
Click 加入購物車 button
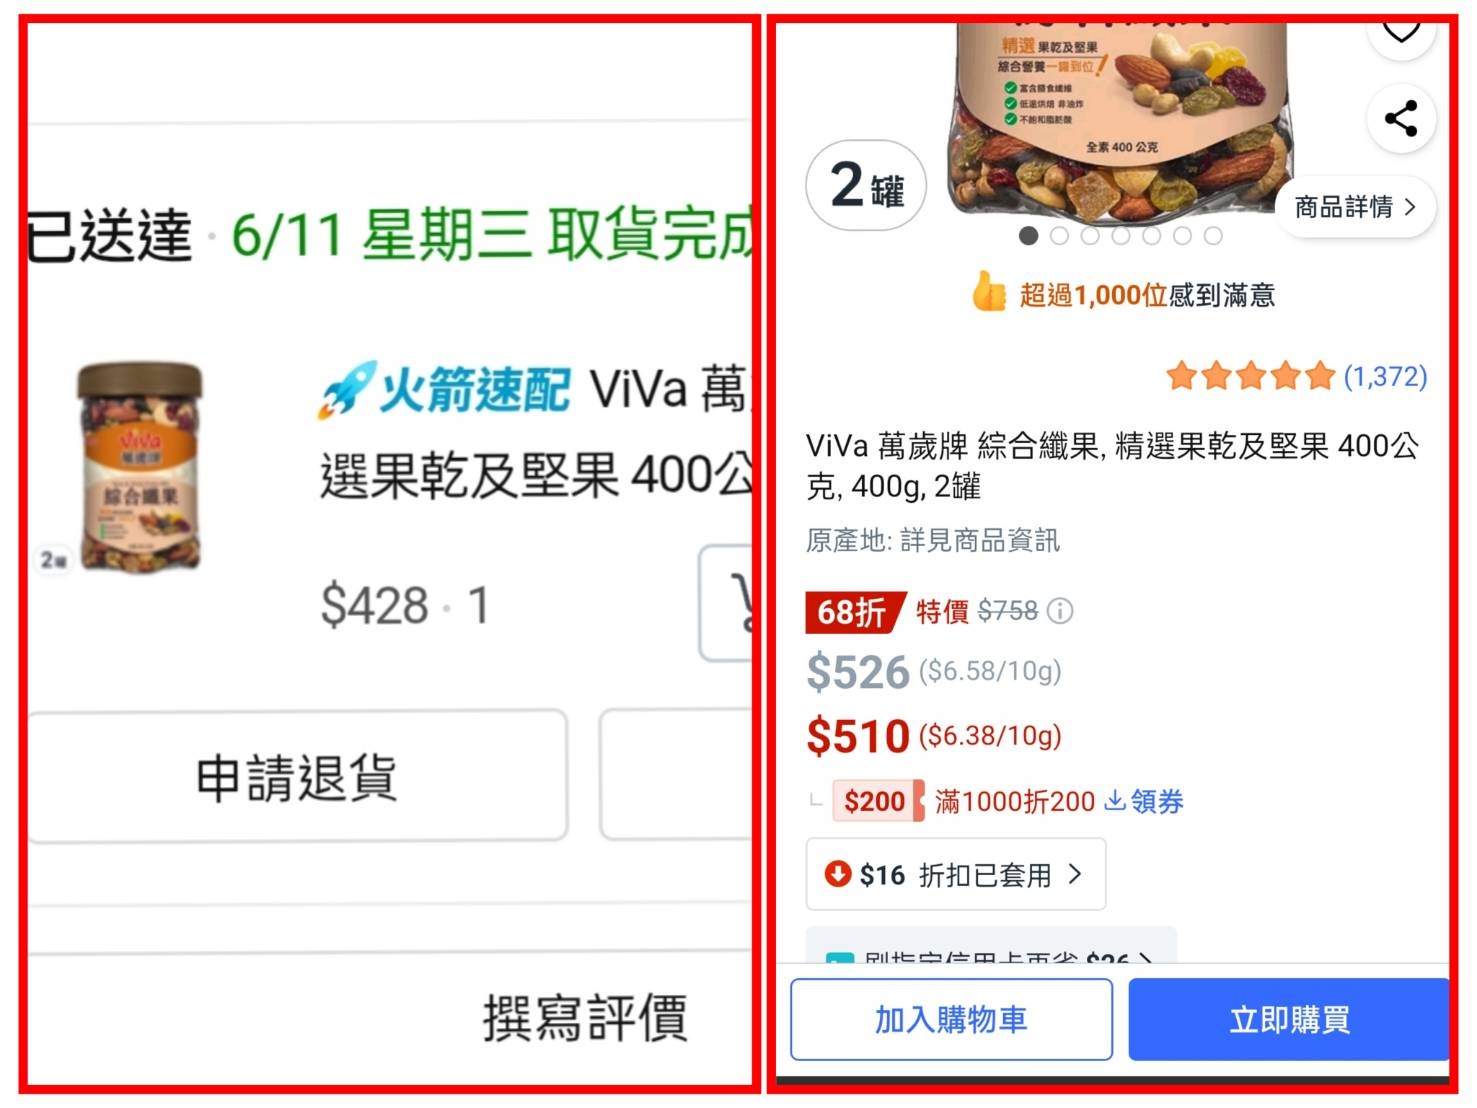(x=951, y=1019)
